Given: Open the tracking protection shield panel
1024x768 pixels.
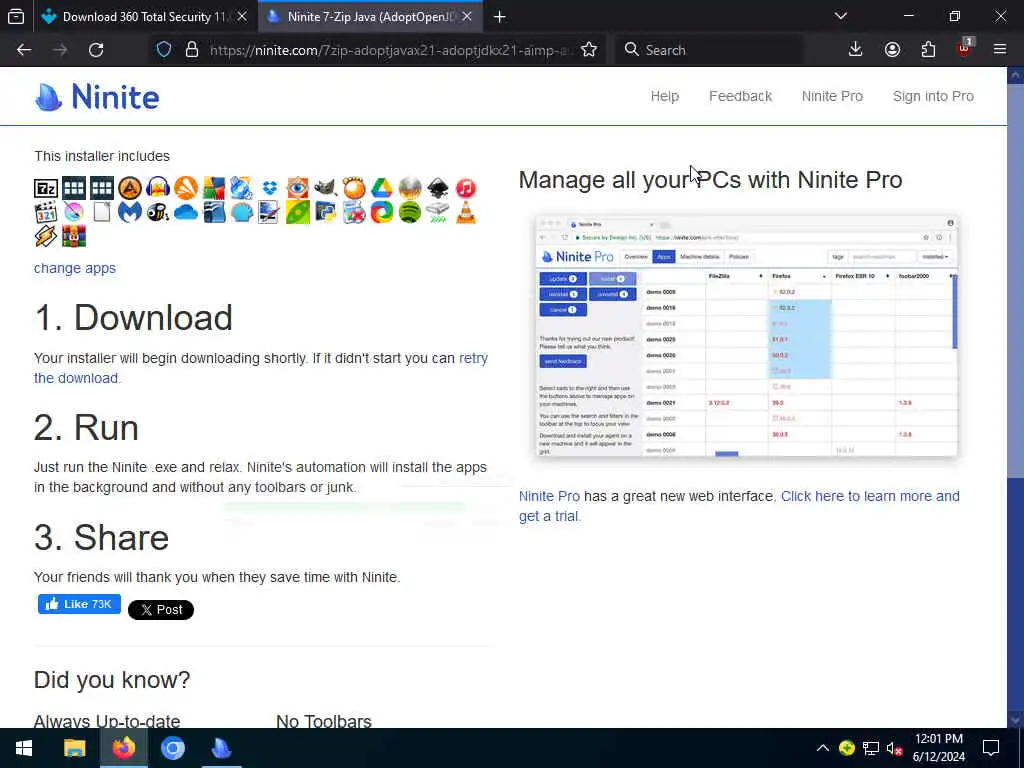Looking at the screenshot, I should click(164, 50).
